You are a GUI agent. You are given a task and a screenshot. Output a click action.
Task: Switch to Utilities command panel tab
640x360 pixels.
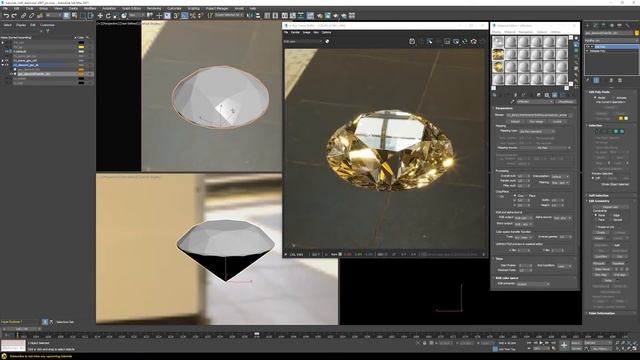[x=627, y=25]
